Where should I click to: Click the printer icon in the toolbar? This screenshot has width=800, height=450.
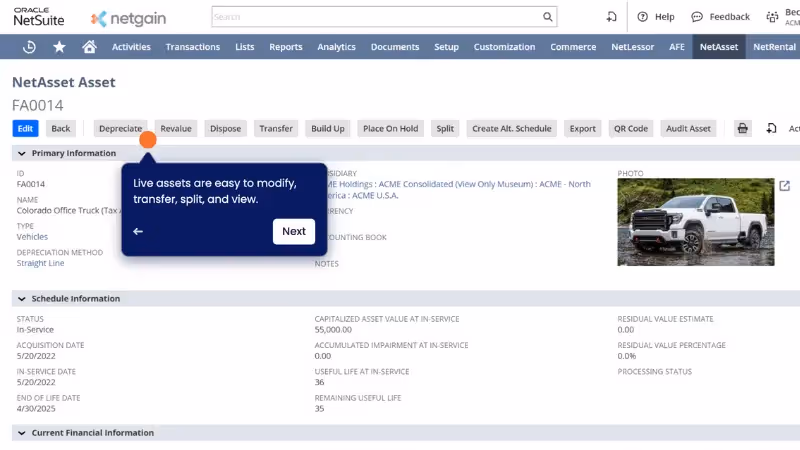tap(742, 129)
